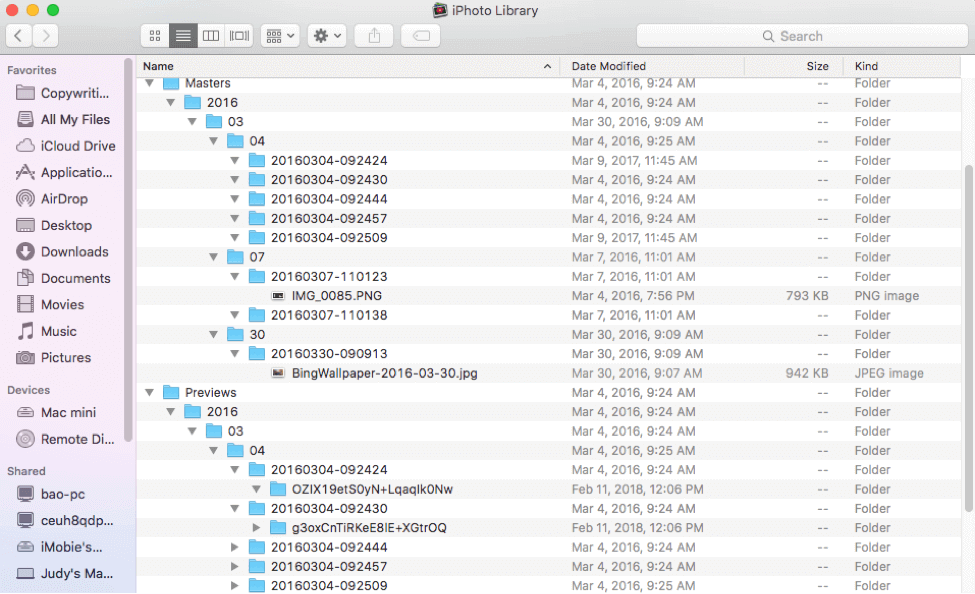
Task: Click the Devices sidebar heading
Action: pyautogui.click(x=29, y=390)
